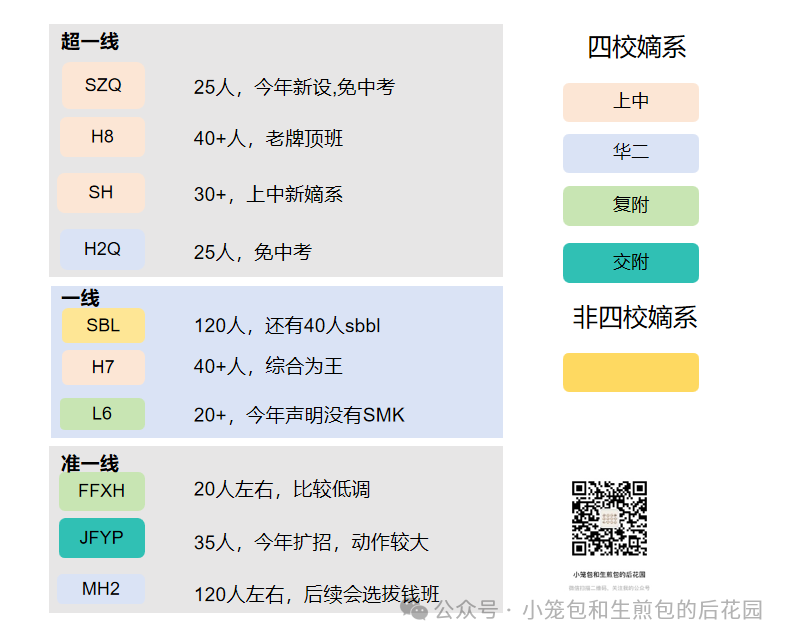Click the green FFXH label

[102, 491]
